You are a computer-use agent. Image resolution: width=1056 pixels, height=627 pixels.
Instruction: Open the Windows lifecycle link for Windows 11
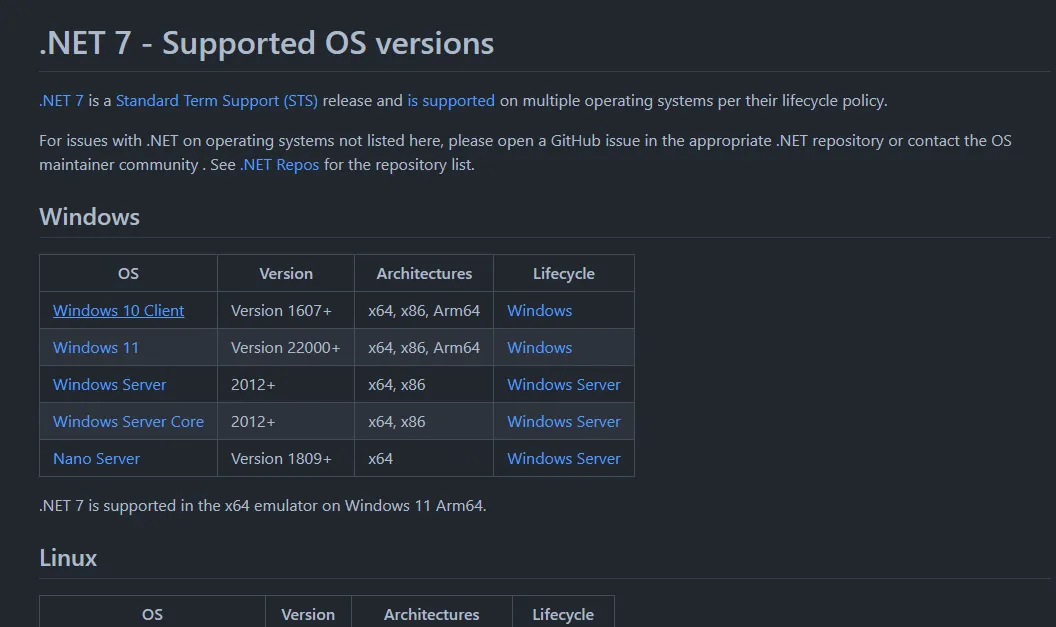click(539, 348)
